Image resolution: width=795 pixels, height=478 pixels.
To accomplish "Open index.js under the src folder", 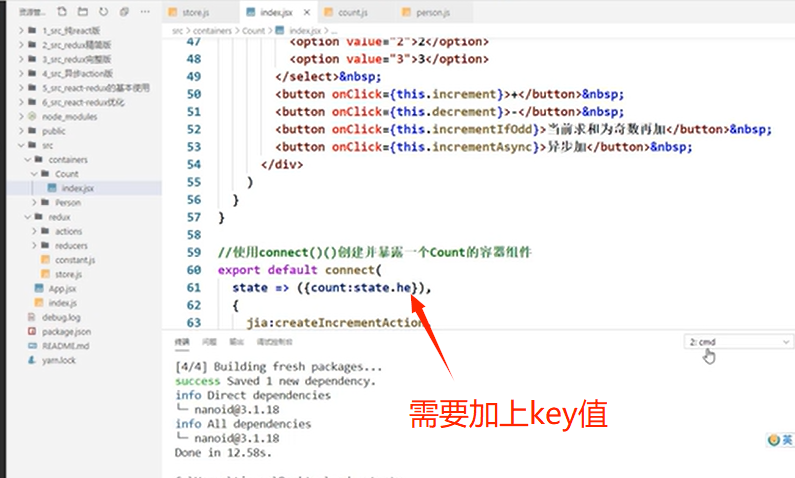I will click(x=63, y=303).
